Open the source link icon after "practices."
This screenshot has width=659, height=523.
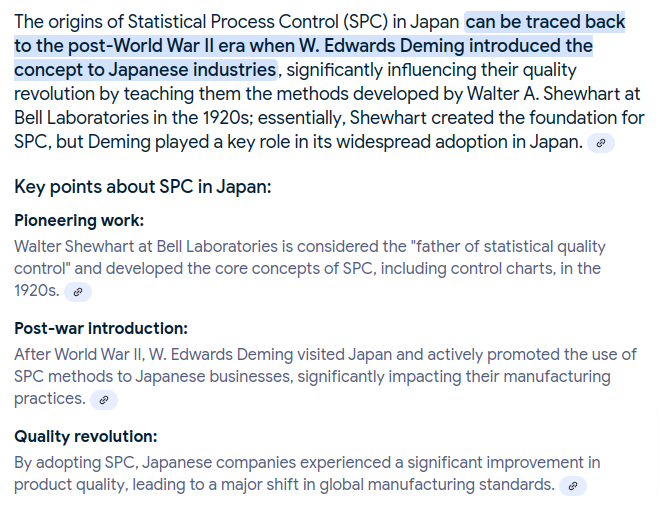pos(104,400)
